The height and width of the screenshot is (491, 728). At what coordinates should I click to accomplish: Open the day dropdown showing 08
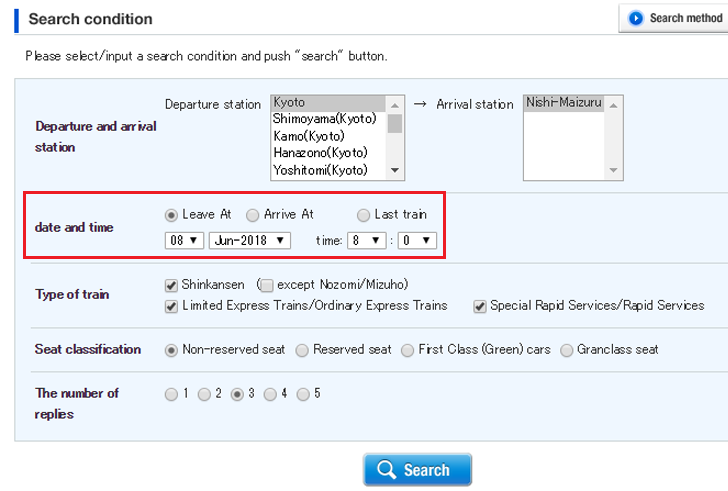(x=185, y=240)
